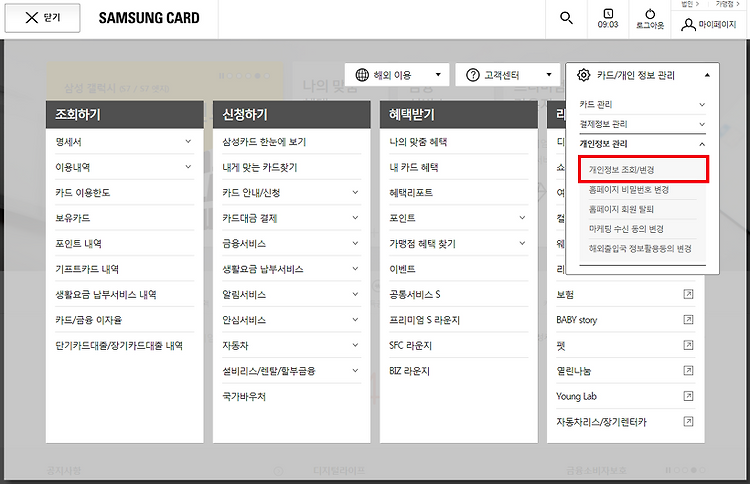750x484 pixels.
Task: Select 홈페이지 비밀번호 변경
Action: click(x=629, y=190)
